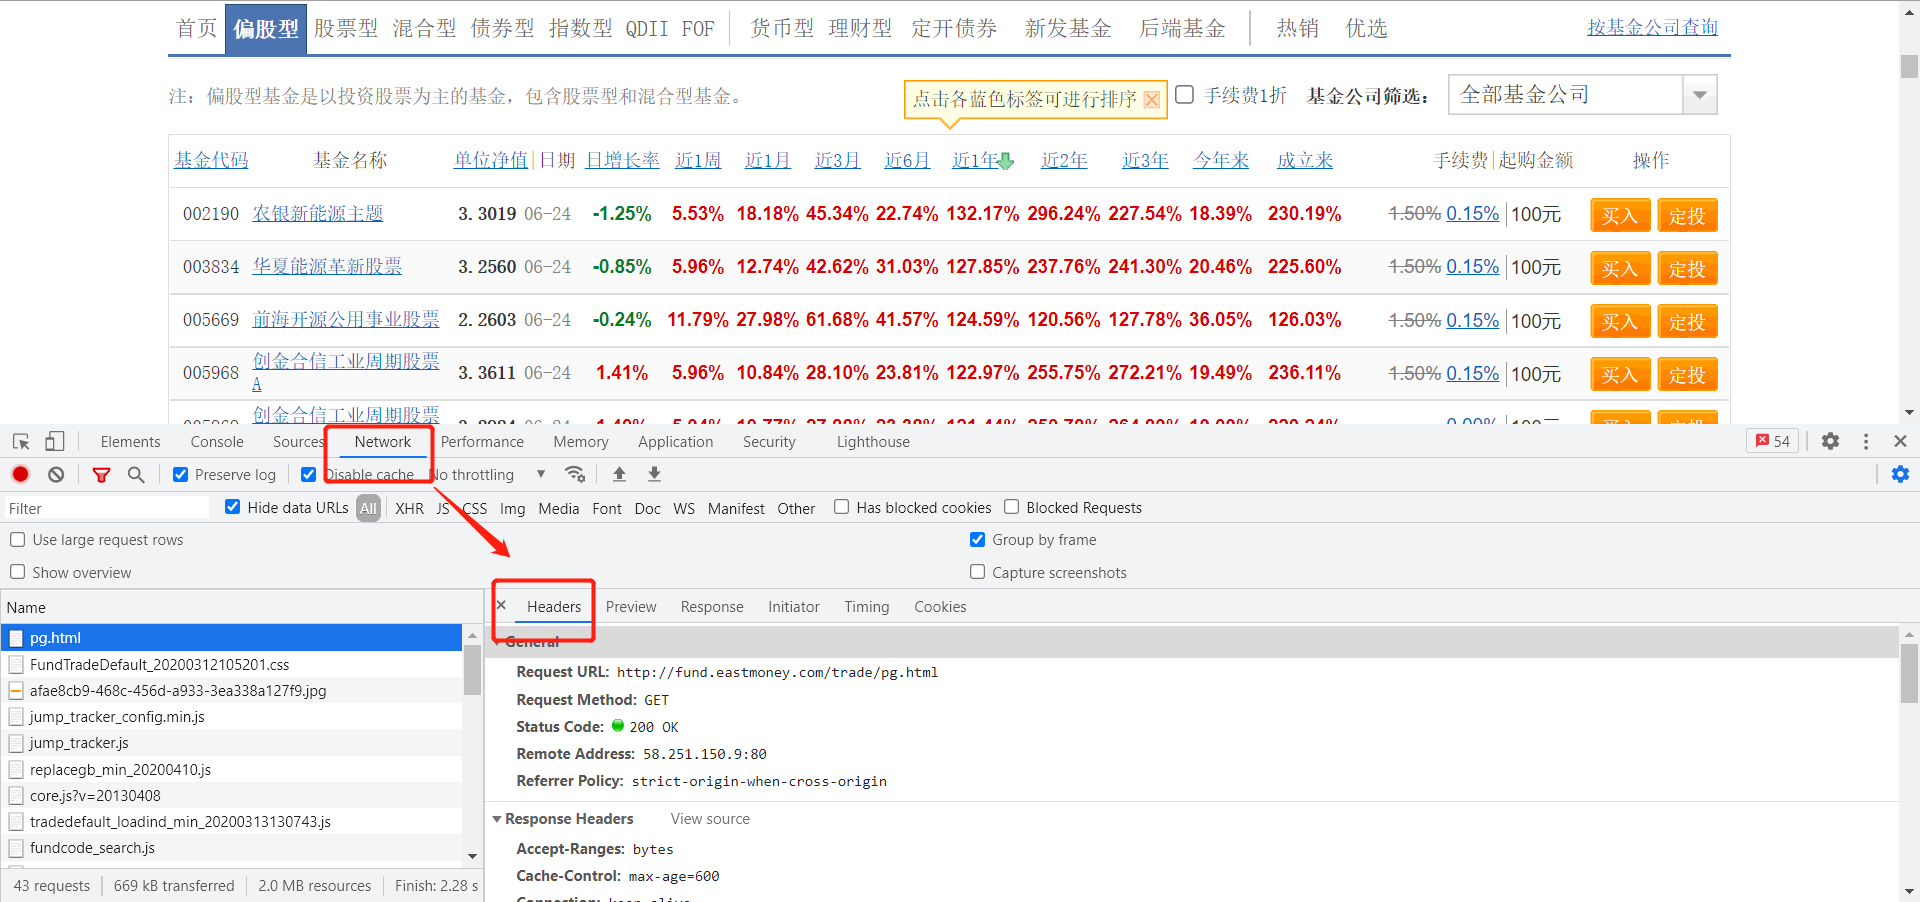Image resolution: width=1920 pixels, height=902 pixels.
Task: Toggle Hide data URLs checkbox
Action: (x=232, y=507)
